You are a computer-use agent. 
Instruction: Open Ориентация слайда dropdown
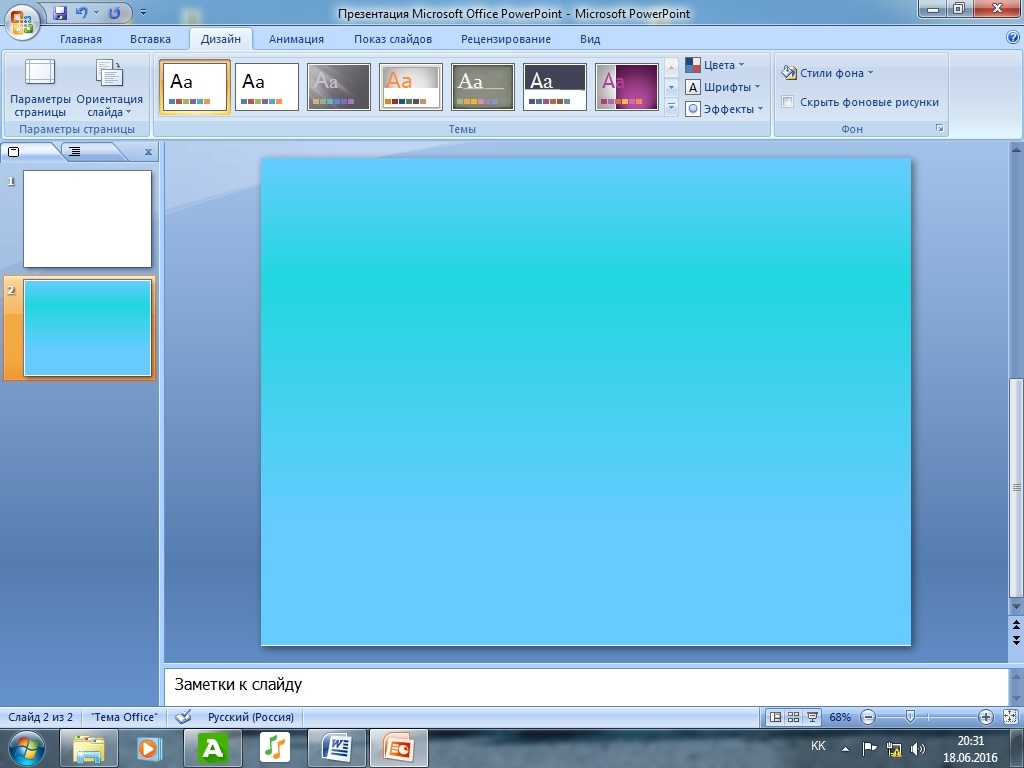click(x=109, y=88)
